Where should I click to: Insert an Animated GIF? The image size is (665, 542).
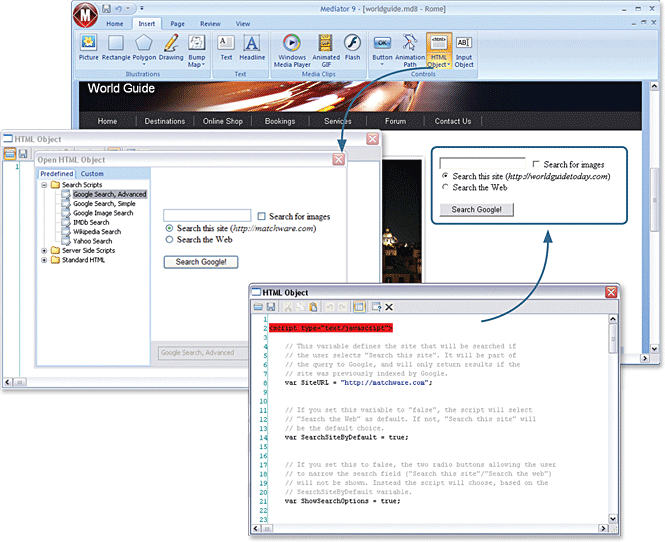click(x=326, y=50)
